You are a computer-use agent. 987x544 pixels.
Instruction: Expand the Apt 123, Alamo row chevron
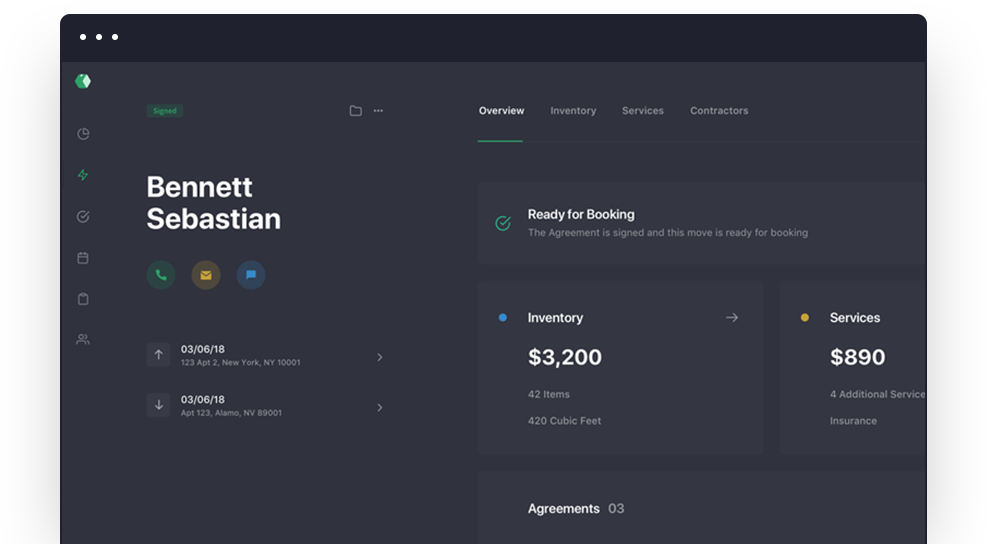coord(380,407)
